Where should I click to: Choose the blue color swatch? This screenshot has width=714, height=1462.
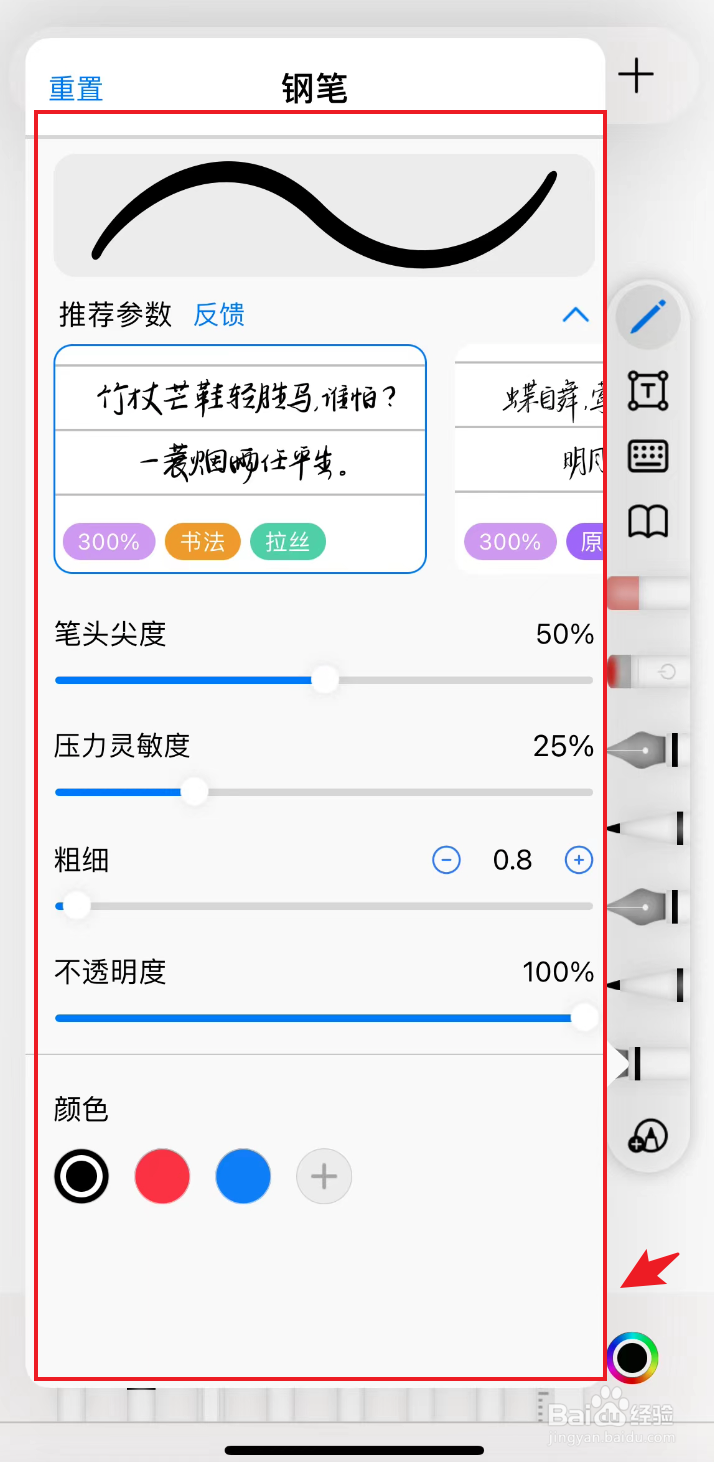pyautogui.click(x=243, y=1175)
